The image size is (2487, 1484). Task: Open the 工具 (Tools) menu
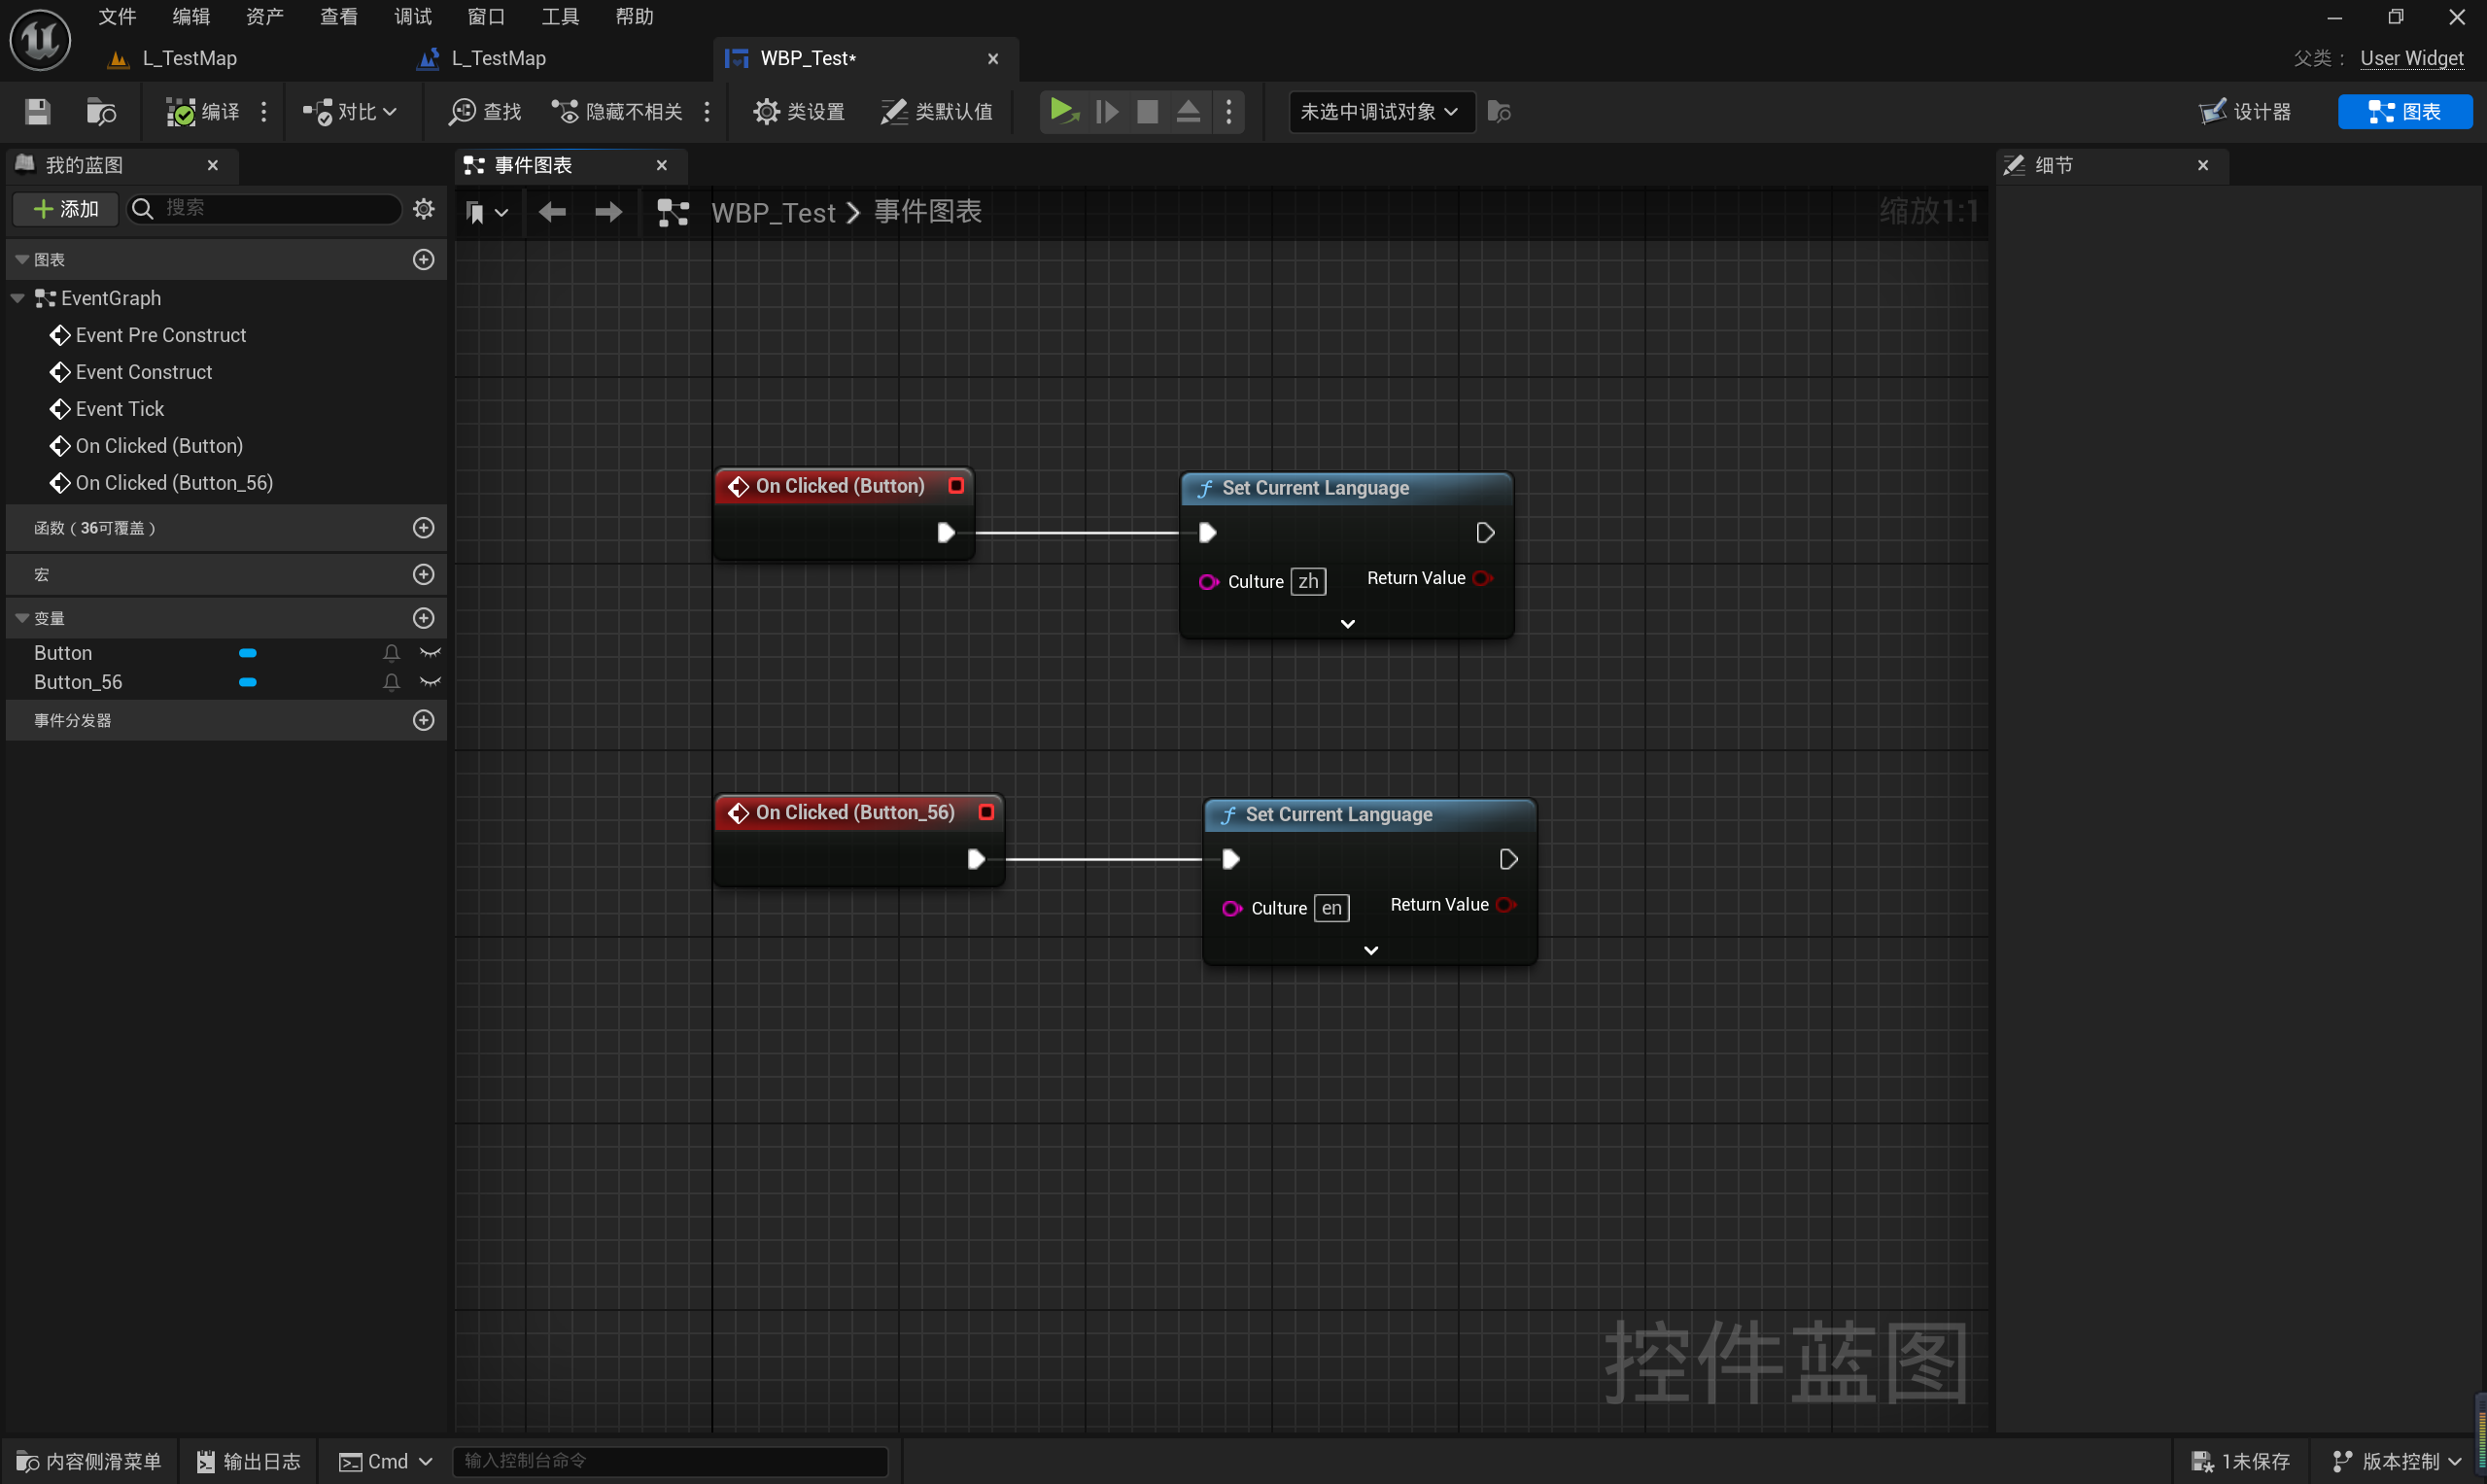point(560,16)
